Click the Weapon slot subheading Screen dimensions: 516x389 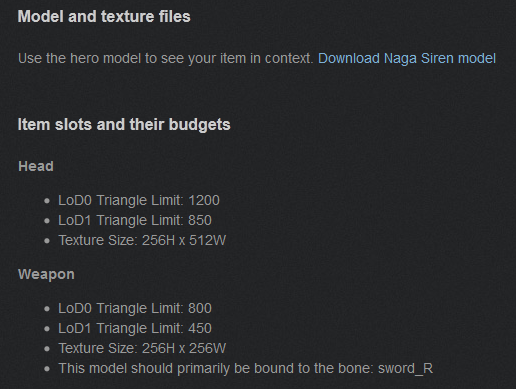[x=46, y=275]
